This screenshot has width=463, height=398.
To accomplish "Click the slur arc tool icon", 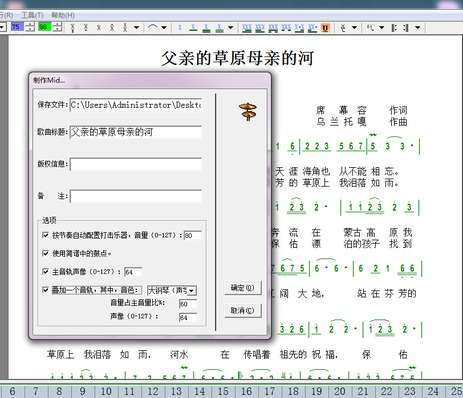I will pos(153,27).
